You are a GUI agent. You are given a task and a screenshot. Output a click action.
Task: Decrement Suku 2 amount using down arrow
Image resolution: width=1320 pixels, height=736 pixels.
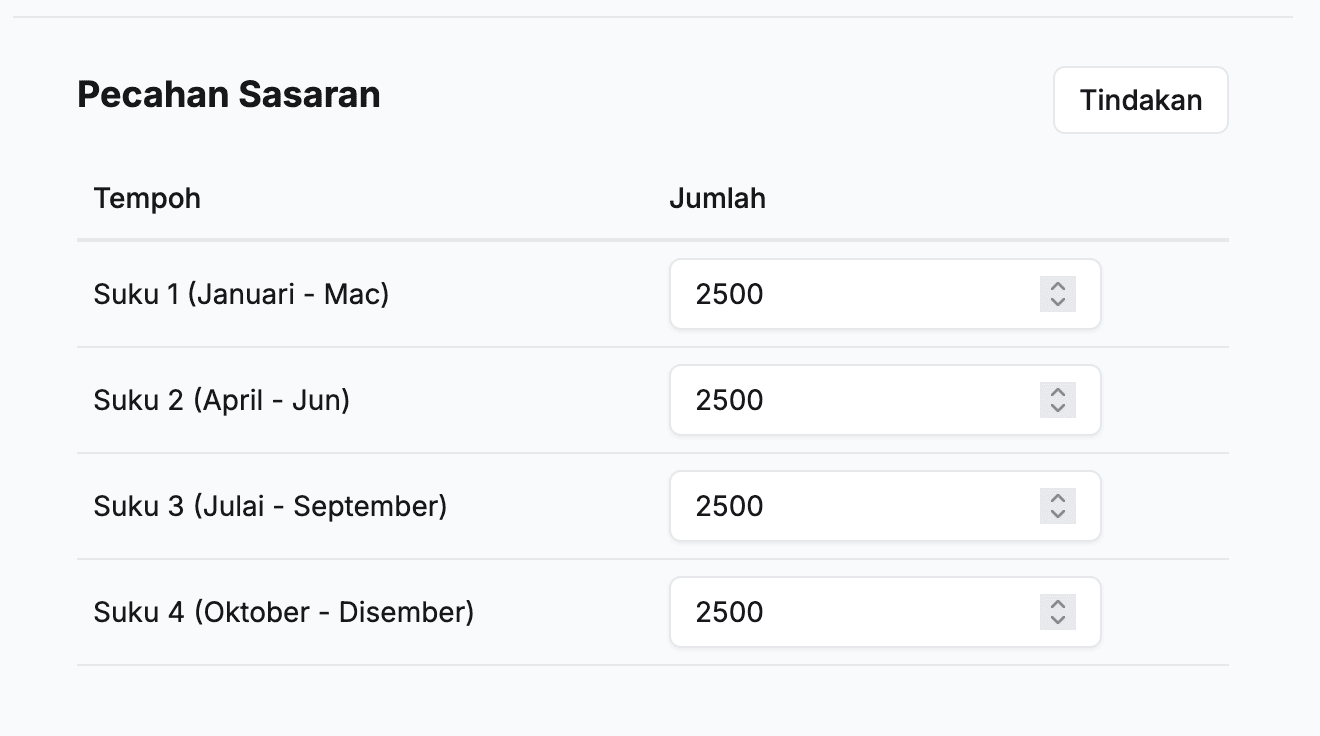tap(1057, 408)
